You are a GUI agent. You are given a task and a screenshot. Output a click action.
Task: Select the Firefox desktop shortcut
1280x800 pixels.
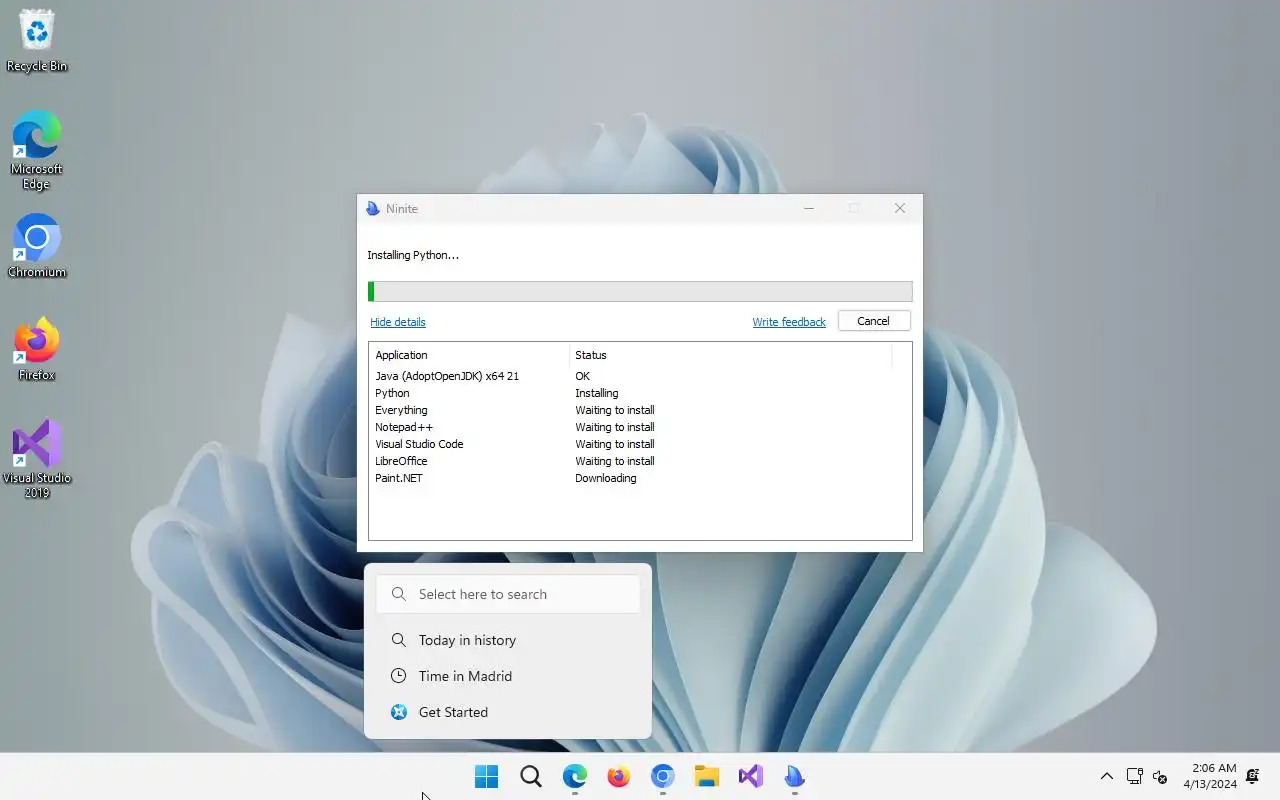click(x=37, y=349)
